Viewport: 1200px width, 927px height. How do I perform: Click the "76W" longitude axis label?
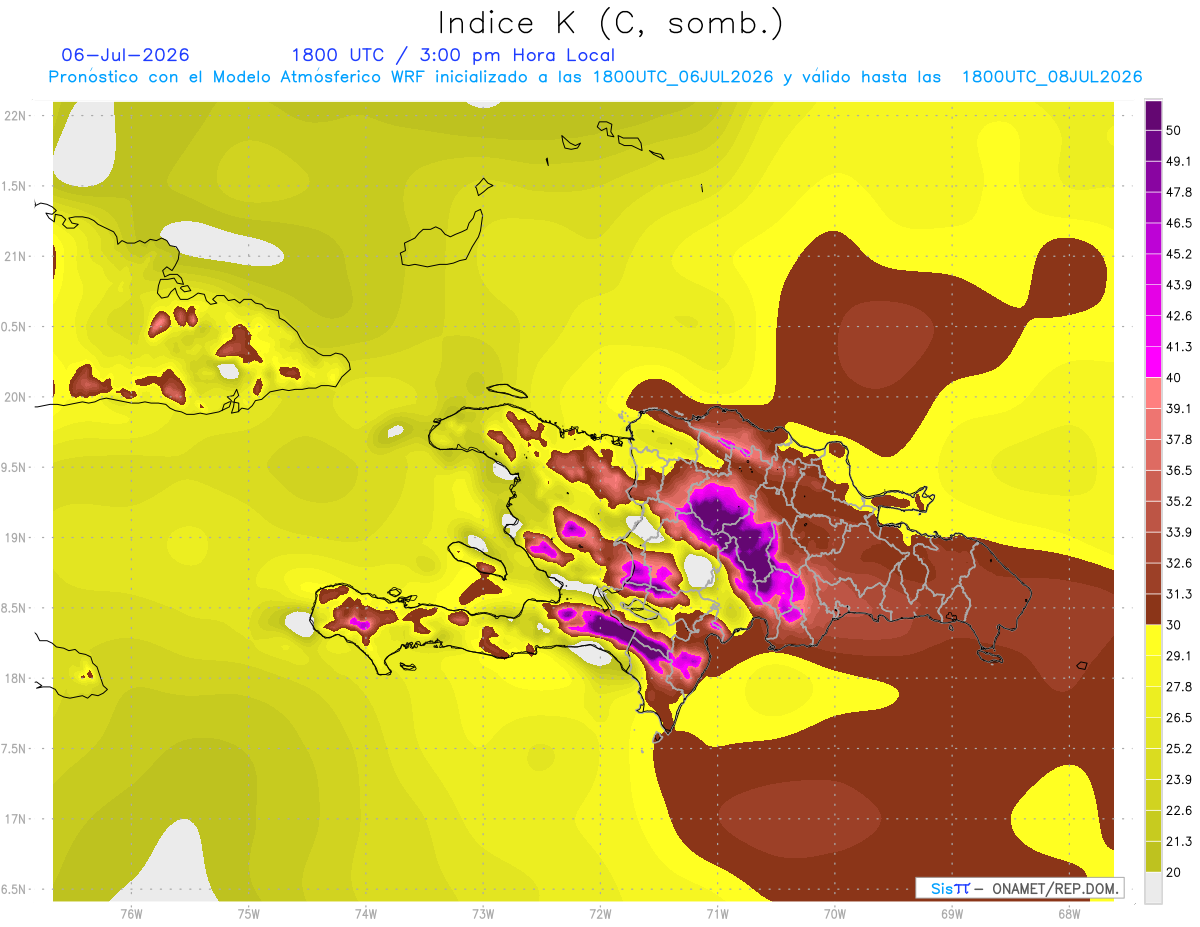131,914
